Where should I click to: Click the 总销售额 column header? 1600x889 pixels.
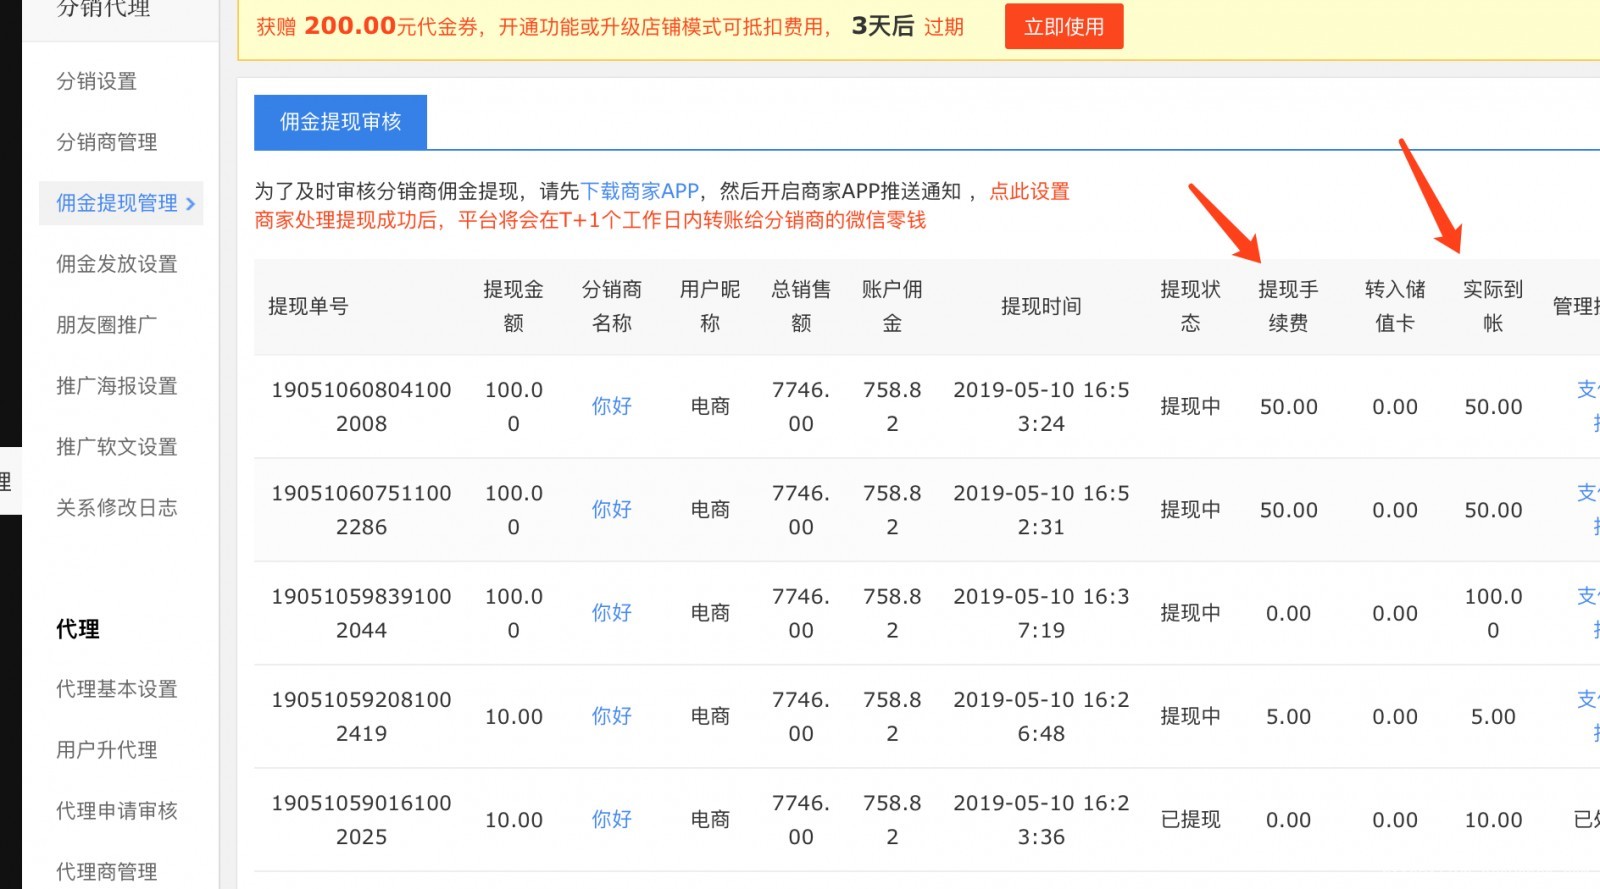801,306
